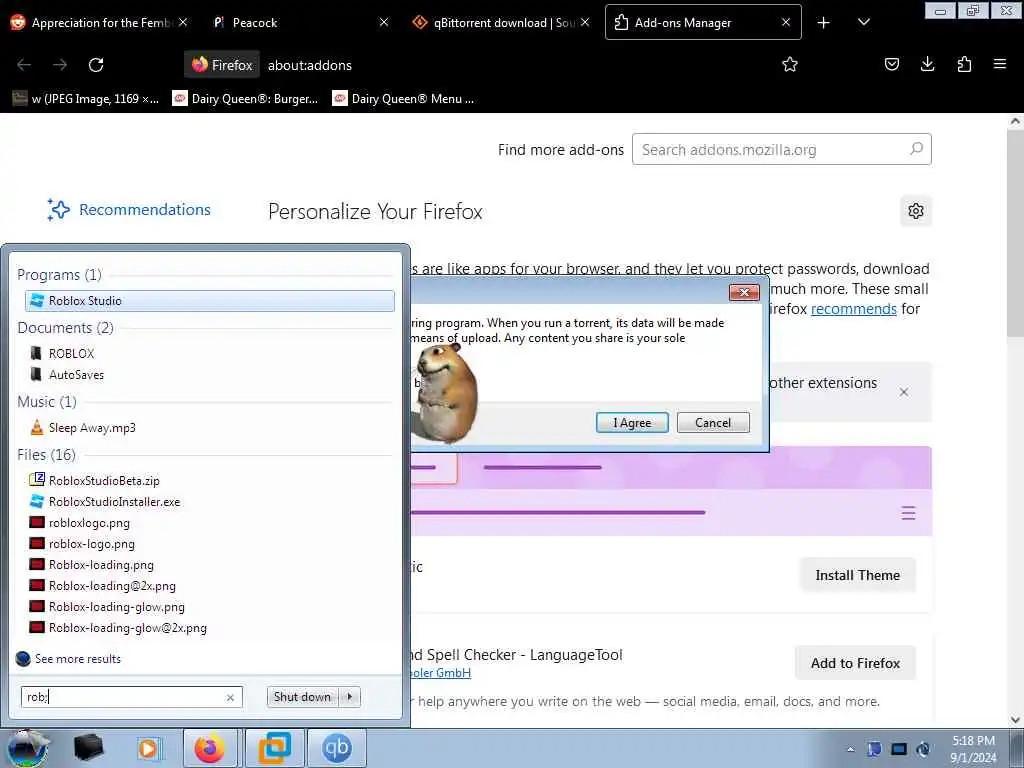Click the Add to Firefox button

coord(856,663)
